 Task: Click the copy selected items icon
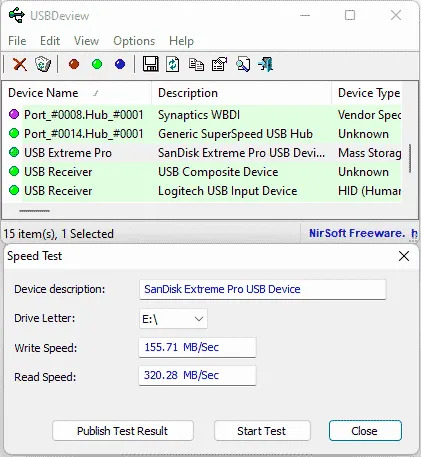(196, 64)
